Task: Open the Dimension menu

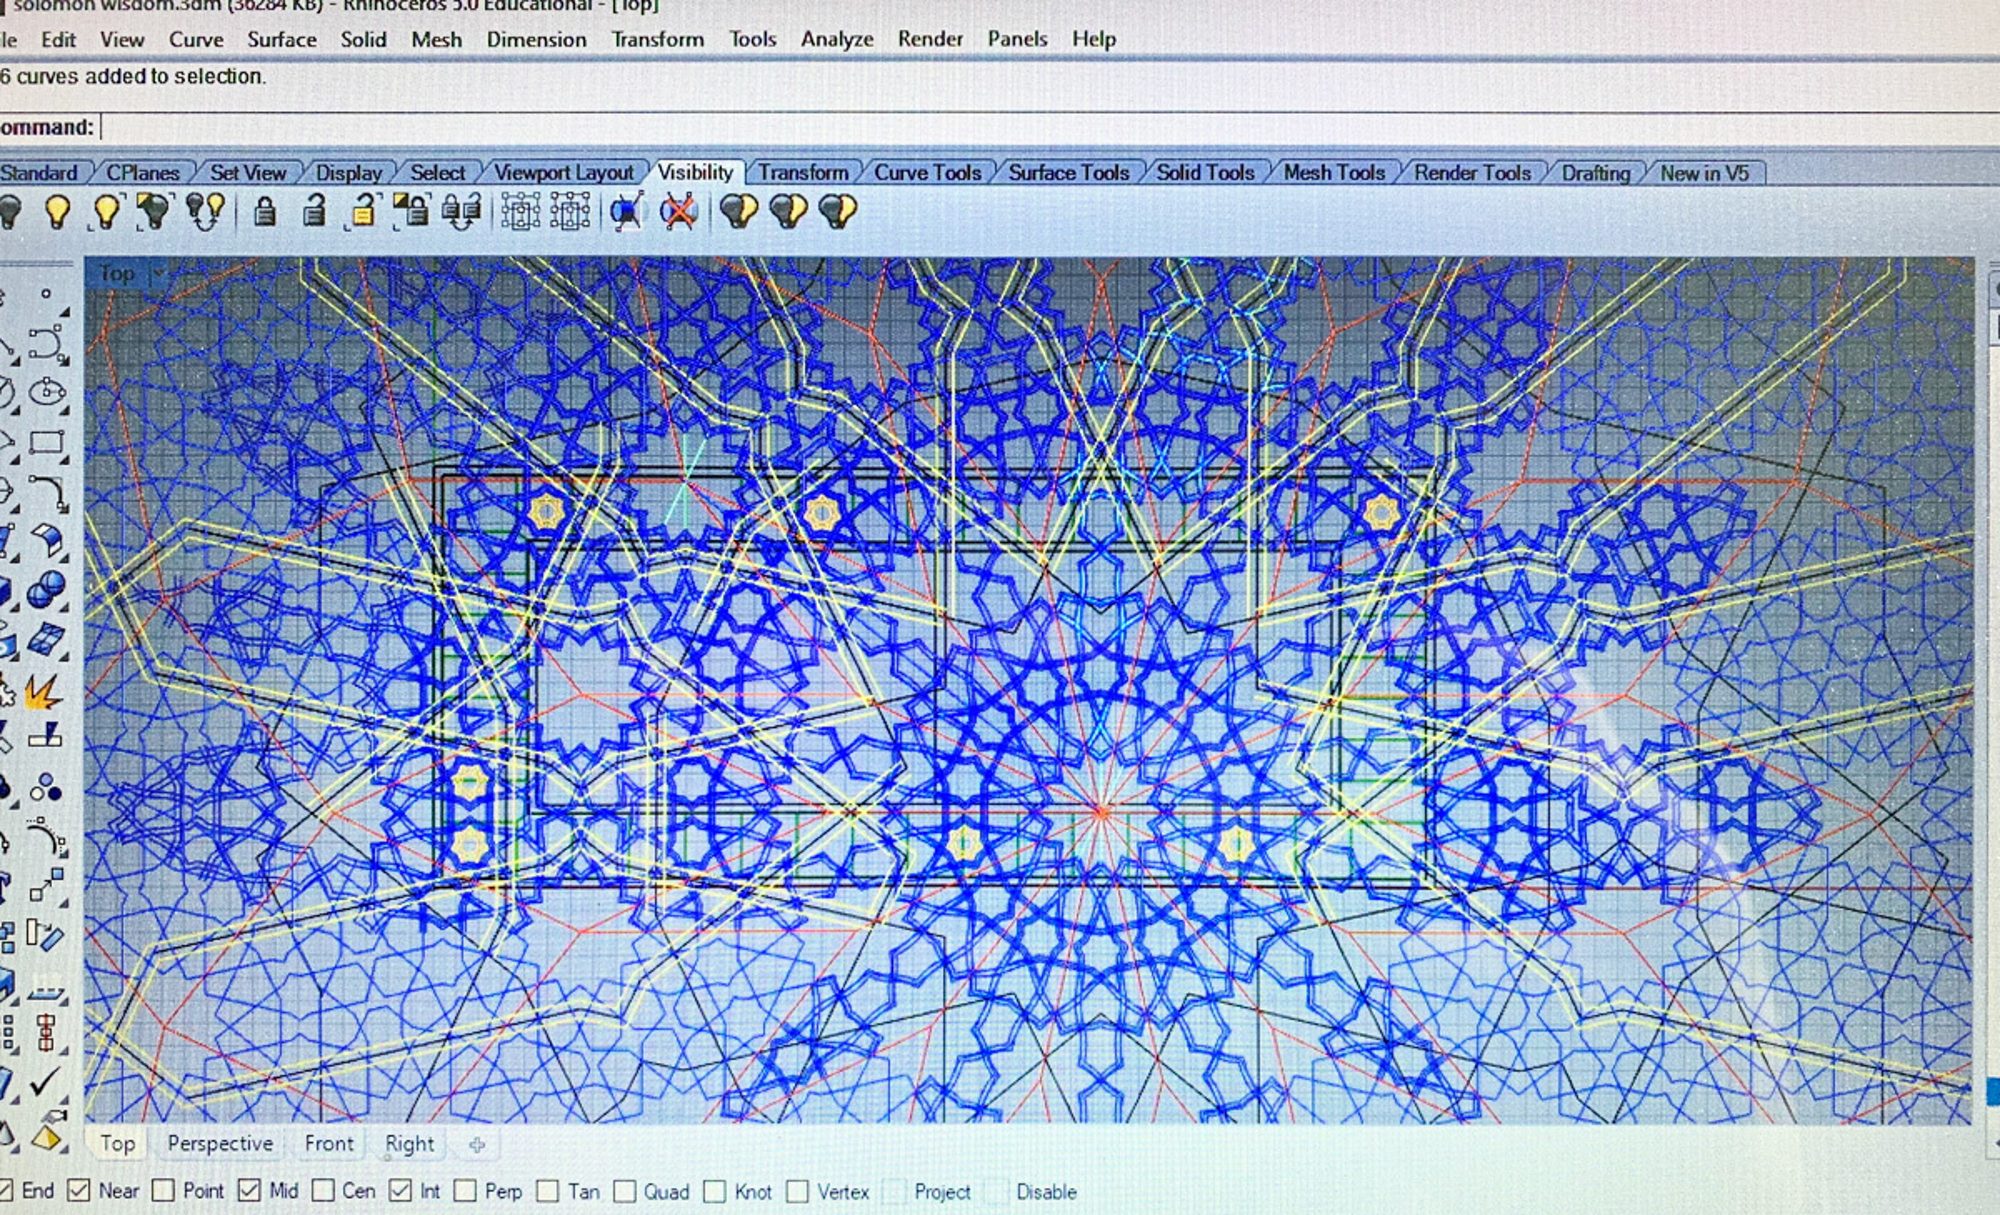Action: [x=536, y=40]
